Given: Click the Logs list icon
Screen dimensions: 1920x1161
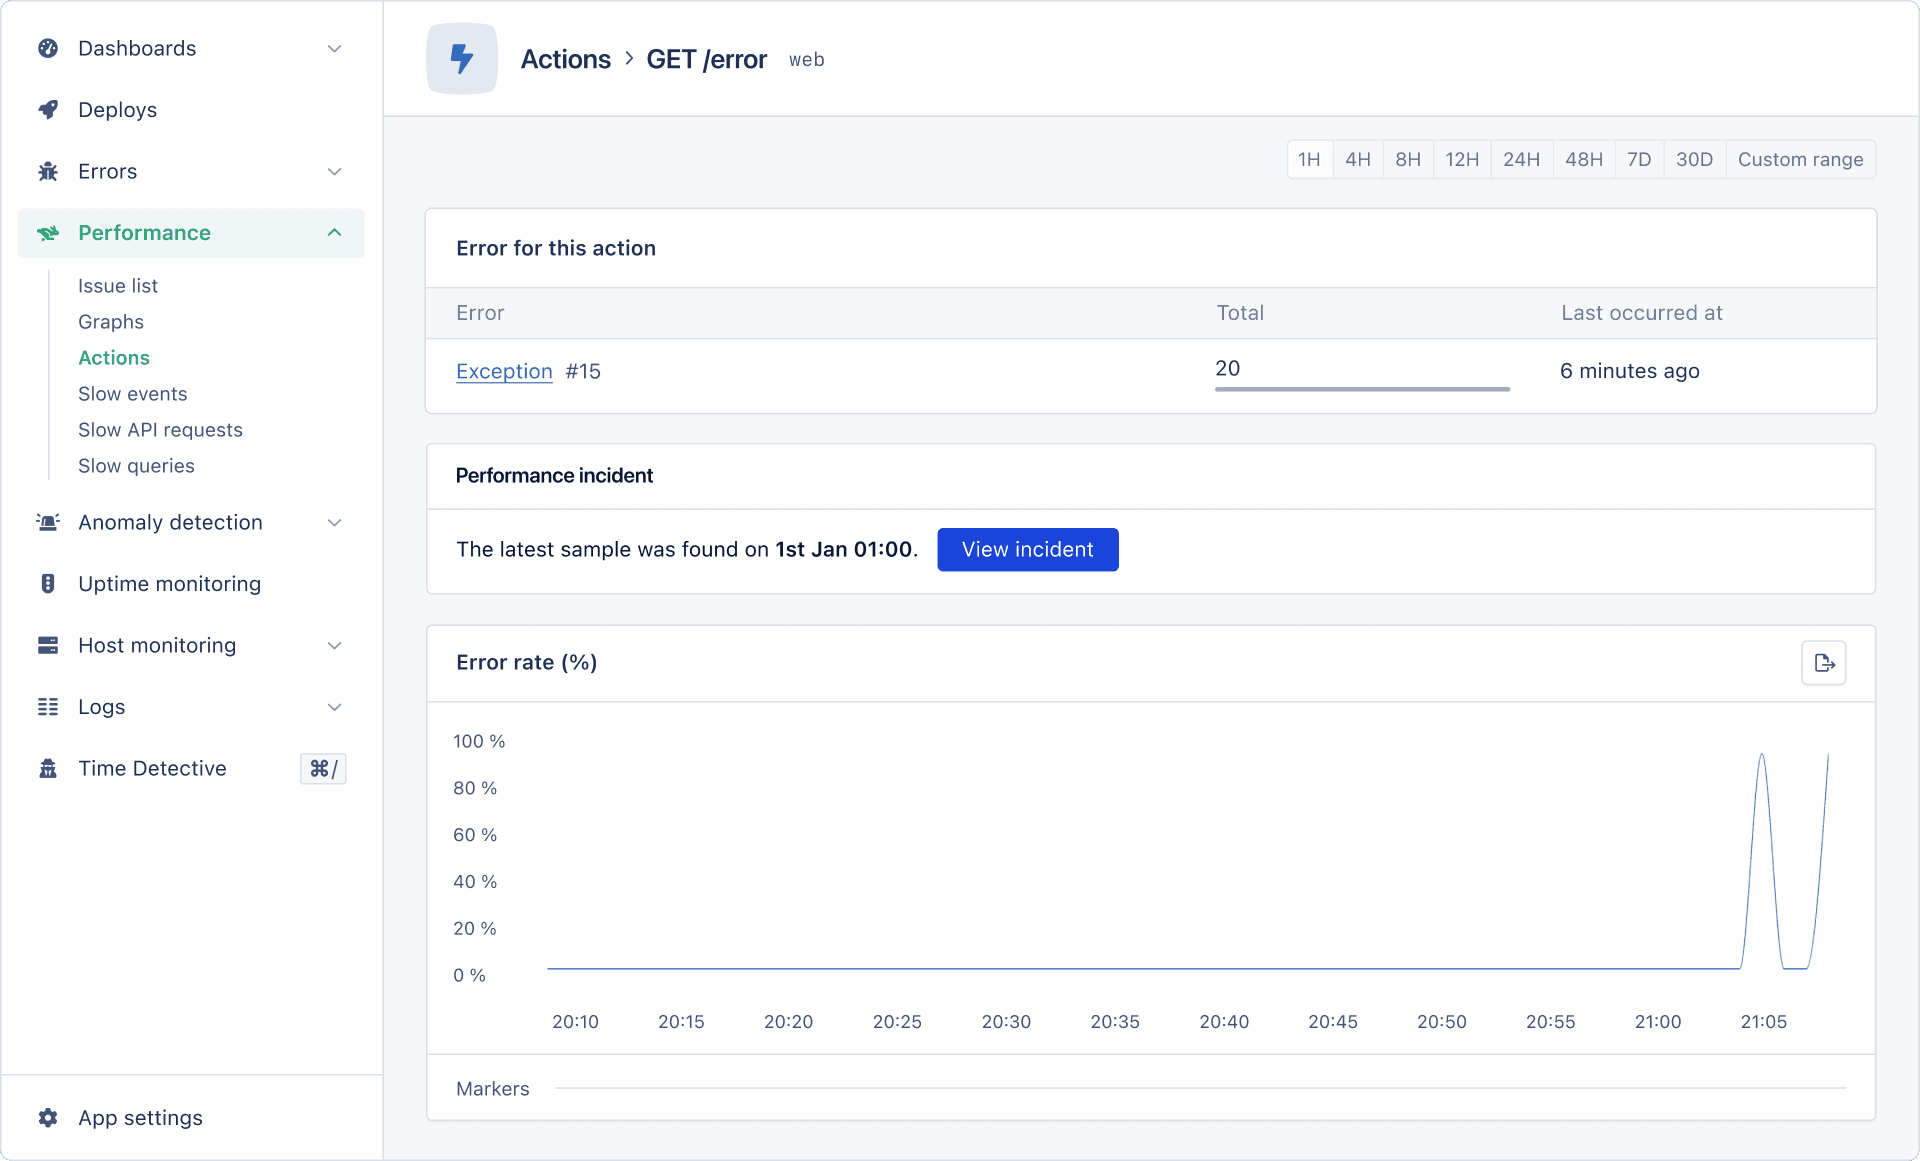Looking at the screenshot, I should click(48, 707).
